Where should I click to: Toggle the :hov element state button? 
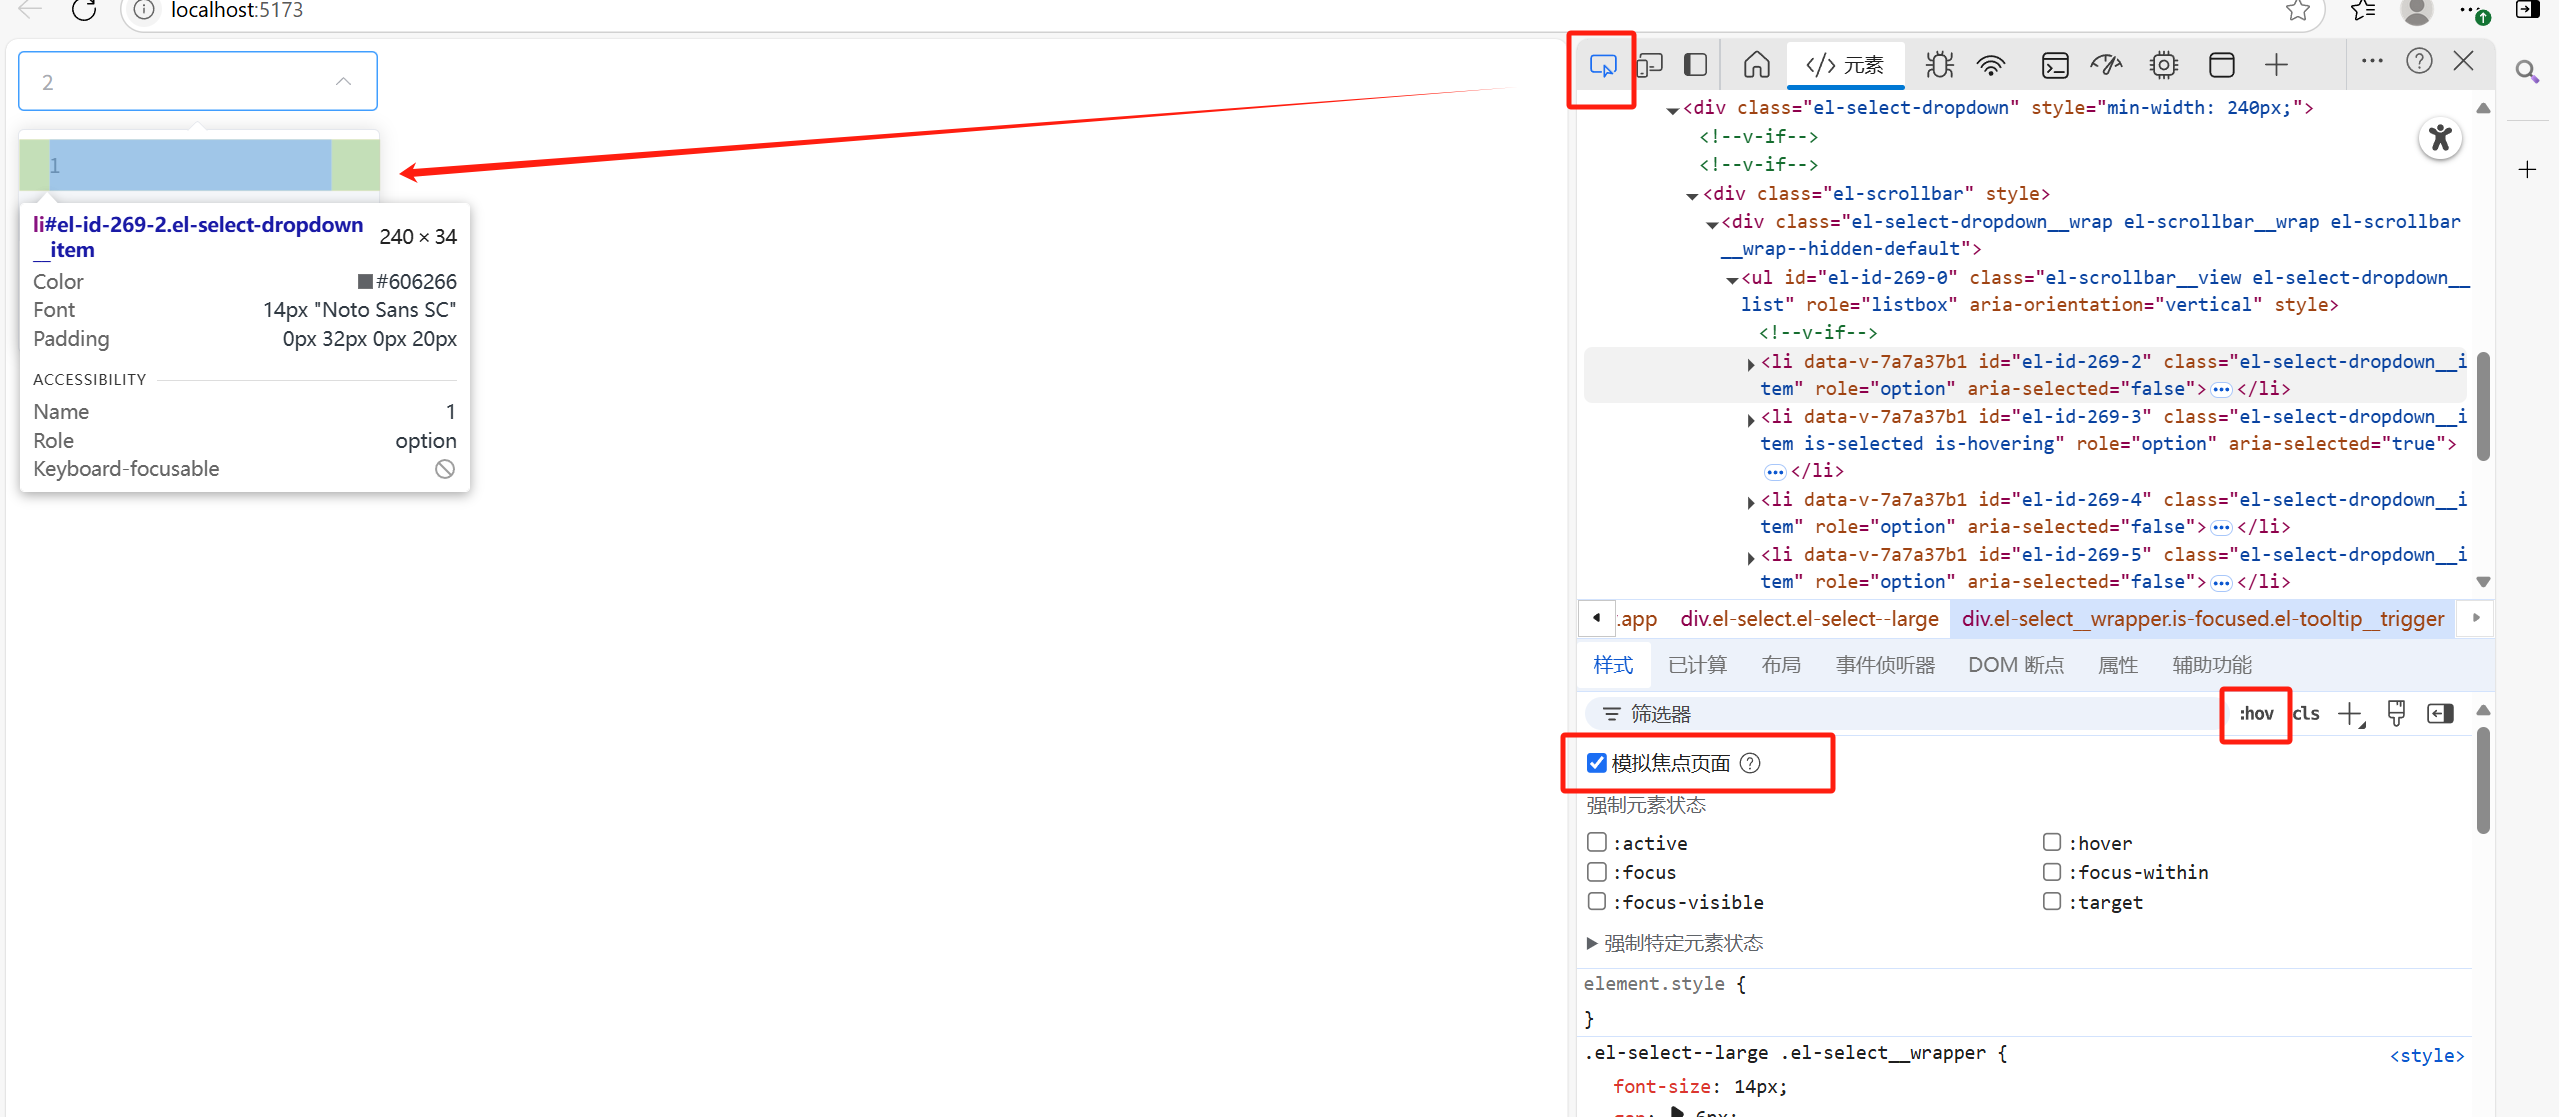pos(2255,713)
